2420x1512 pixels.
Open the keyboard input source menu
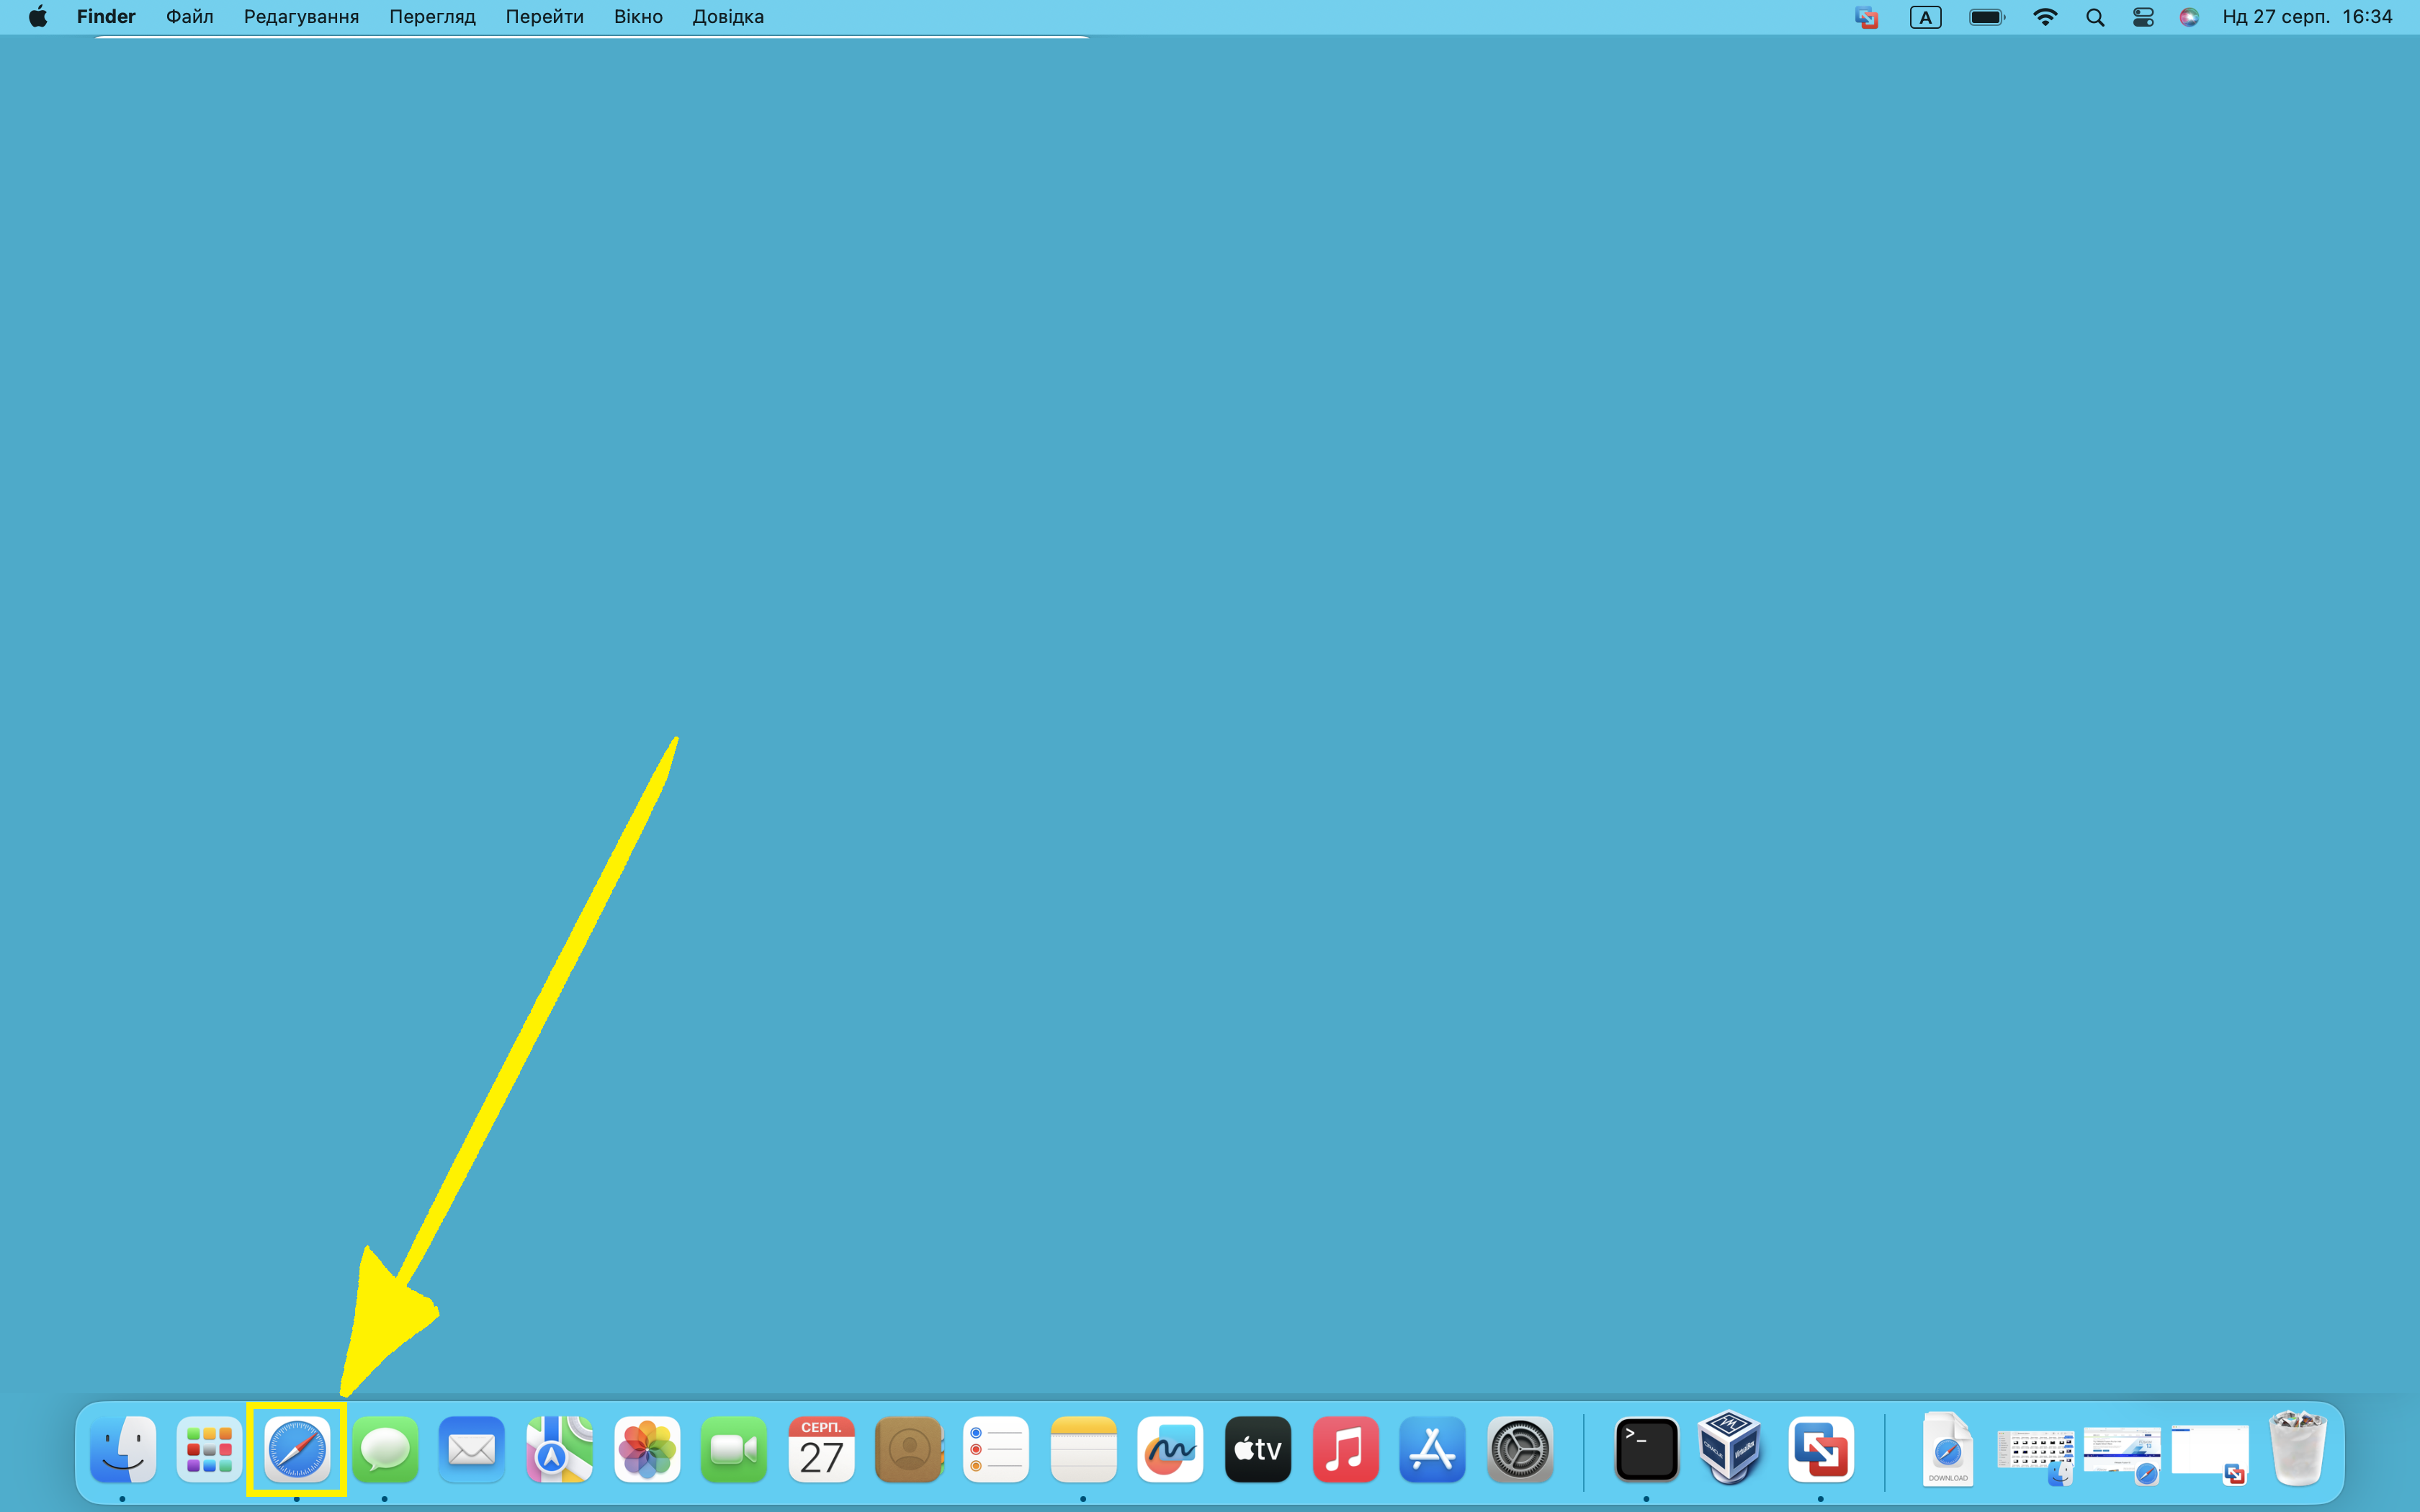coord(1925,17)
